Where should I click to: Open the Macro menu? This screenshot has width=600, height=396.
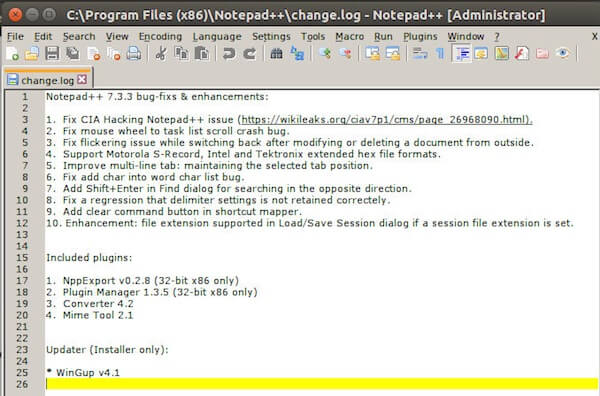coord(349,37)
